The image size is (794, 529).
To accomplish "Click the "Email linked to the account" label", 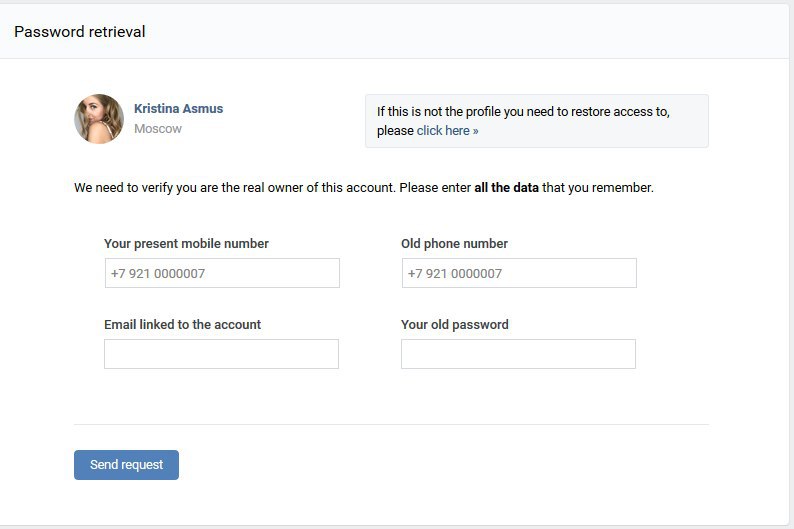I will coord(182,324).
